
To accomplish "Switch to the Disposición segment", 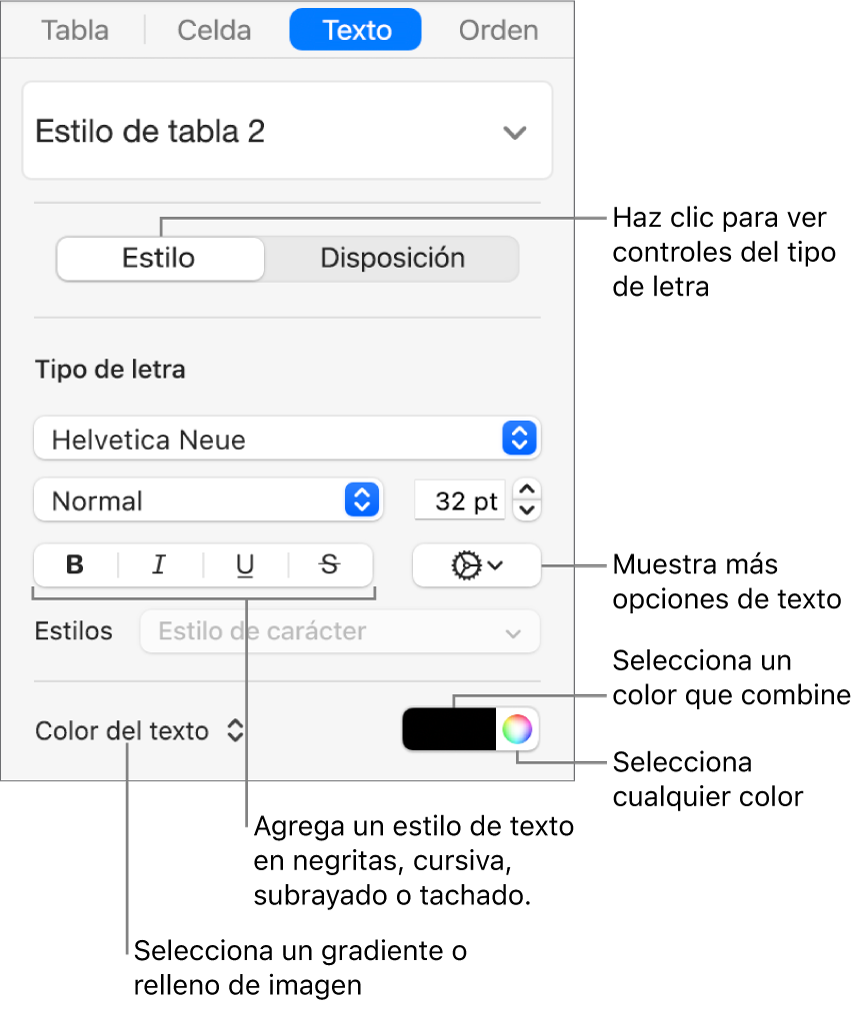I will pyautogui.click(x=392, y=258).
